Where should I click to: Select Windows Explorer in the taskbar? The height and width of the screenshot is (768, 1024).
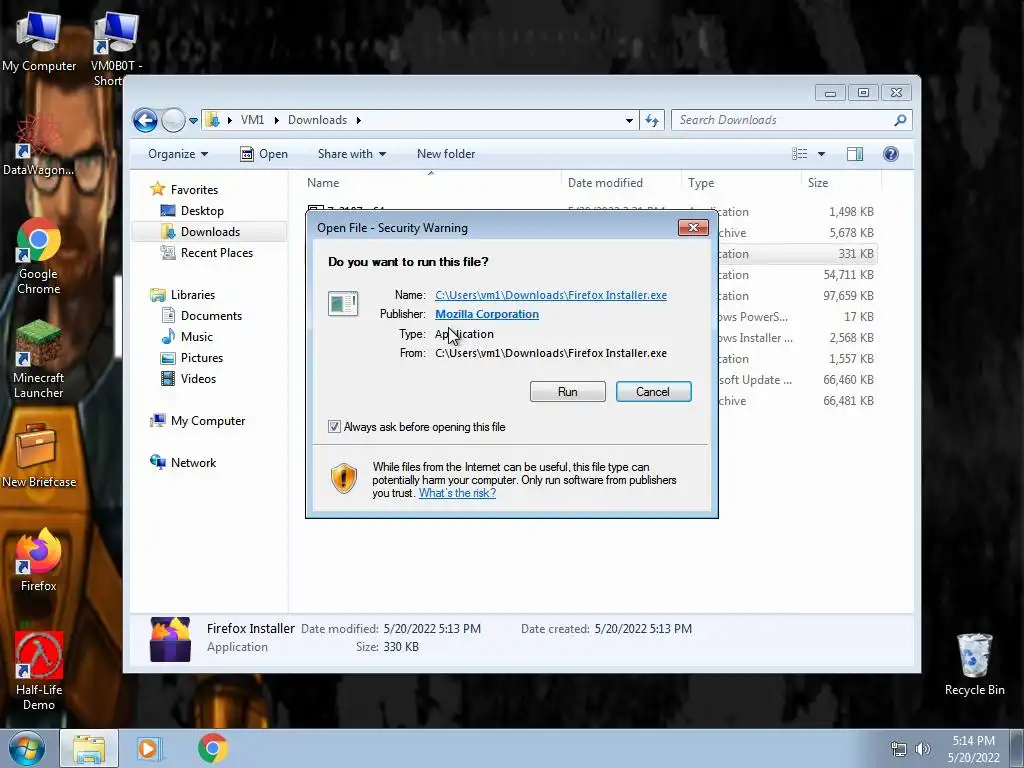click(x=89, y=748)
